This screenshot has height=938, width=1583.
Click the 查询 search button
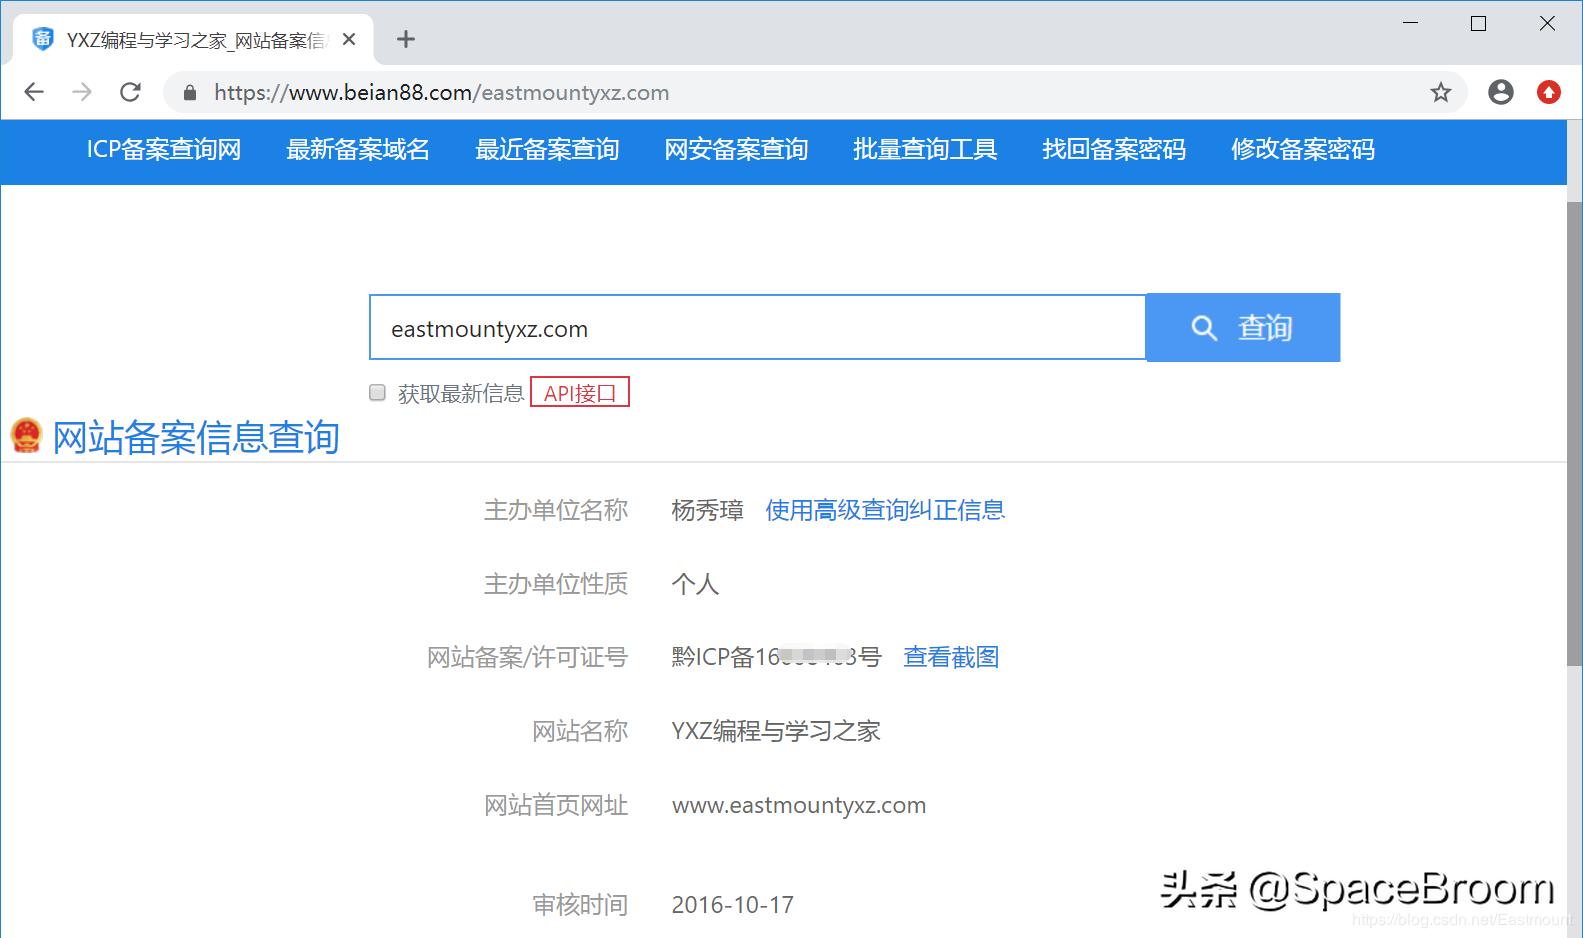click(x=1243, y=327)
